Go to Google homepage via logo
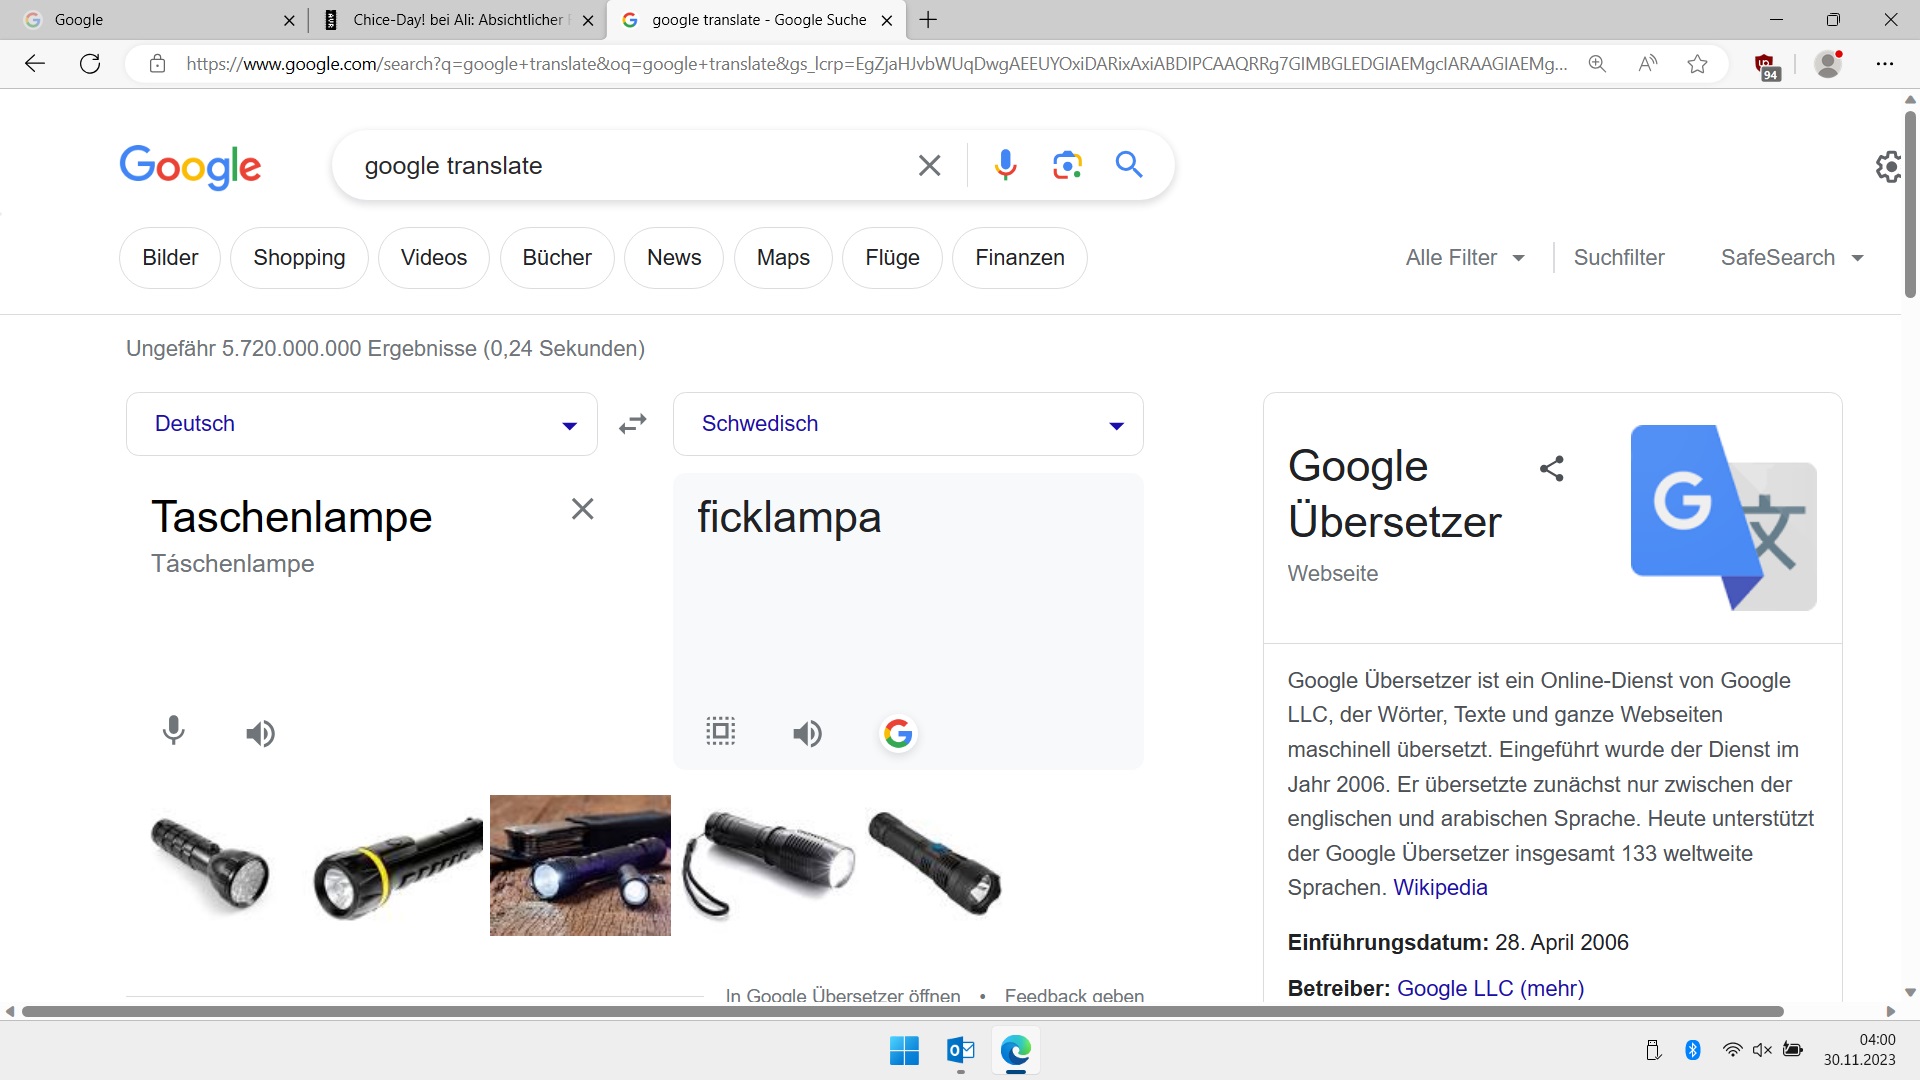The height and width of the screenshot is (1080, 1920). pyautogui.click(x=190, y=166)
